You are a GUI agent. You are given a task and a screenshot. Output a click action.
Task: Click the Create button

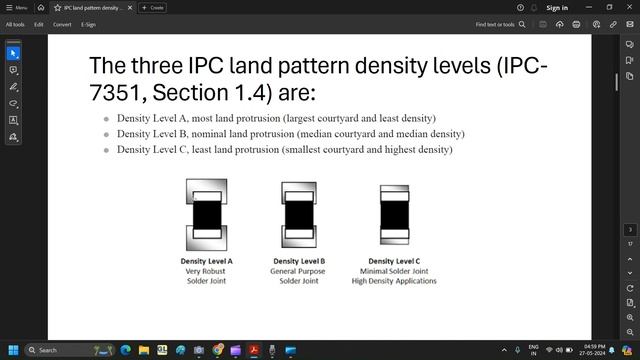153,8
